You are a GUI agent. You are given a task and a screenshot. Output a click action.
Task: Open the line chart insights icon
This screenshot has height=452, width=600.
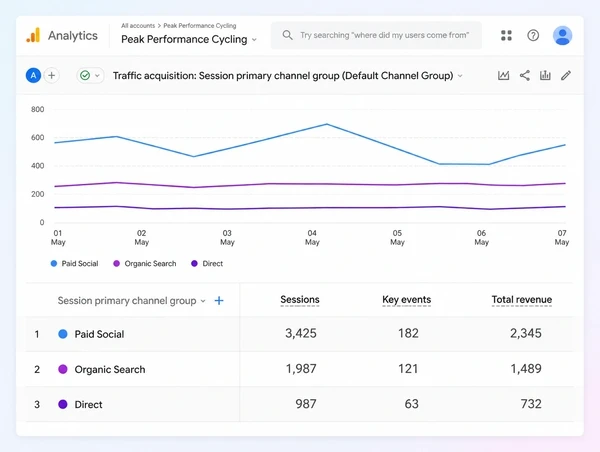pyautogui.click(x=504, y=75)
